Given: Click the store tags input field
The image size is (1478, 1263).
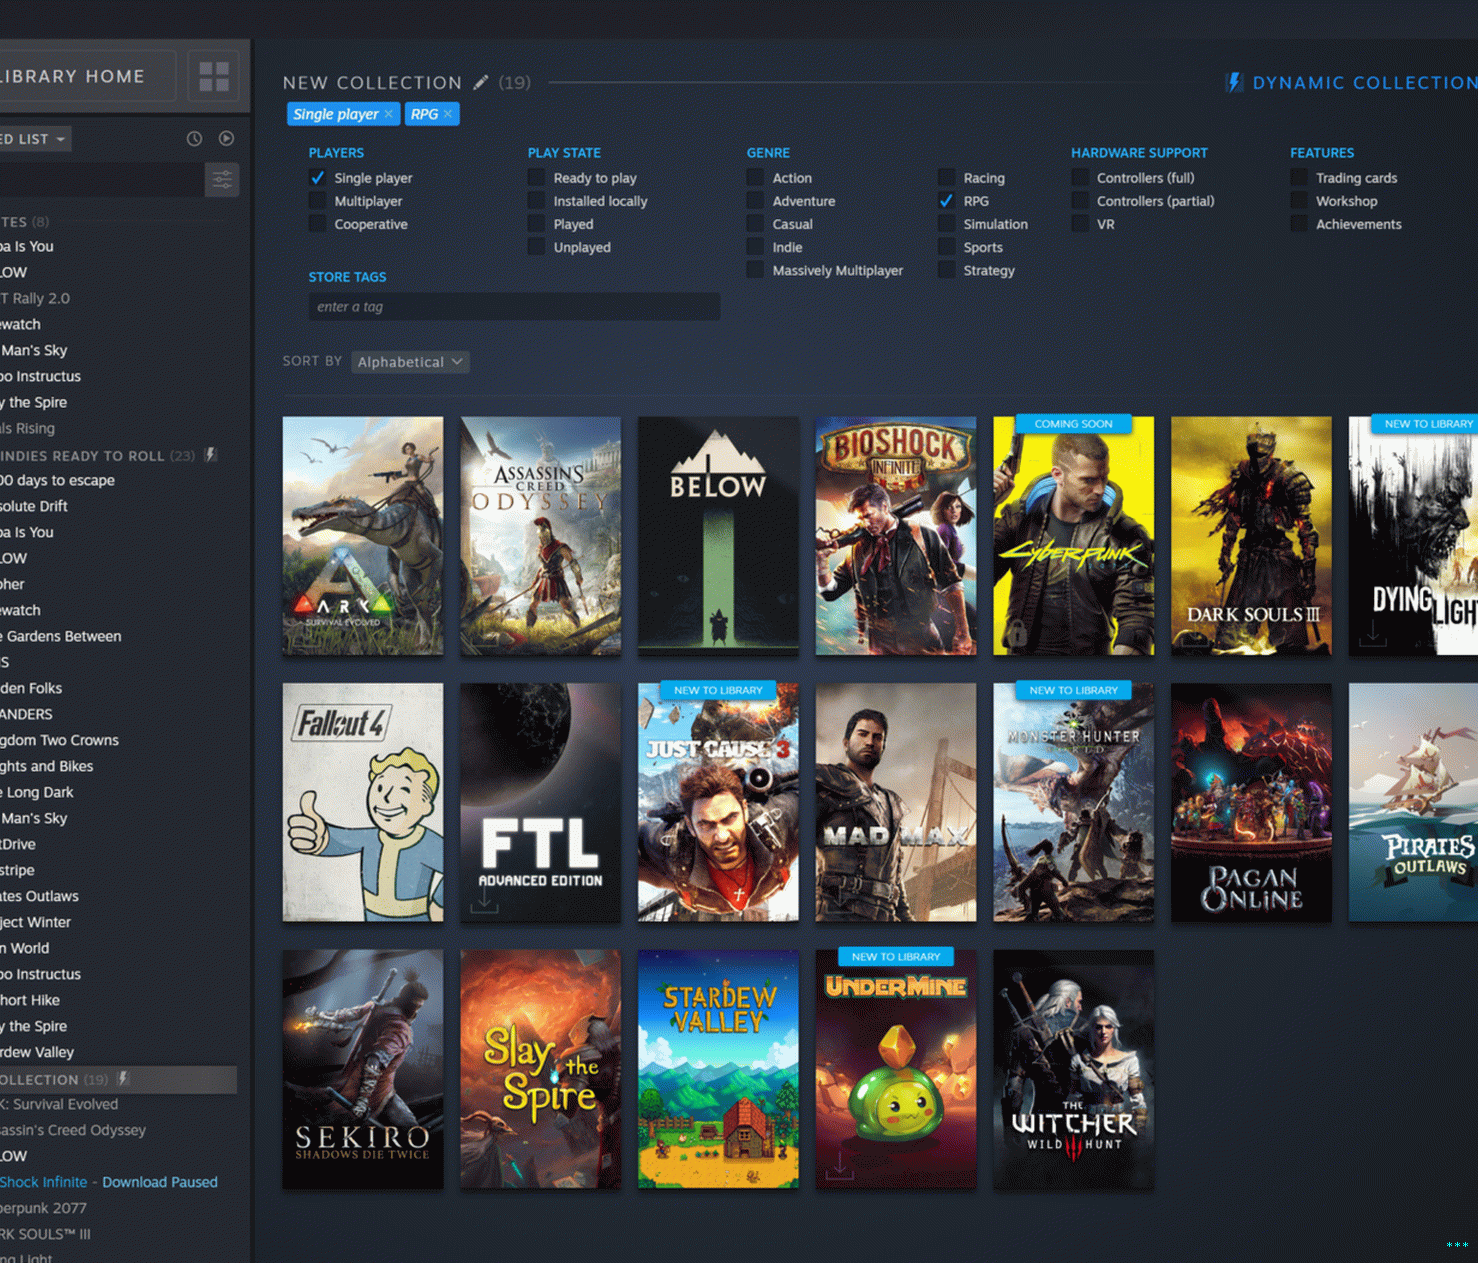Looking at the screenshot, I should tap(514, 307).
